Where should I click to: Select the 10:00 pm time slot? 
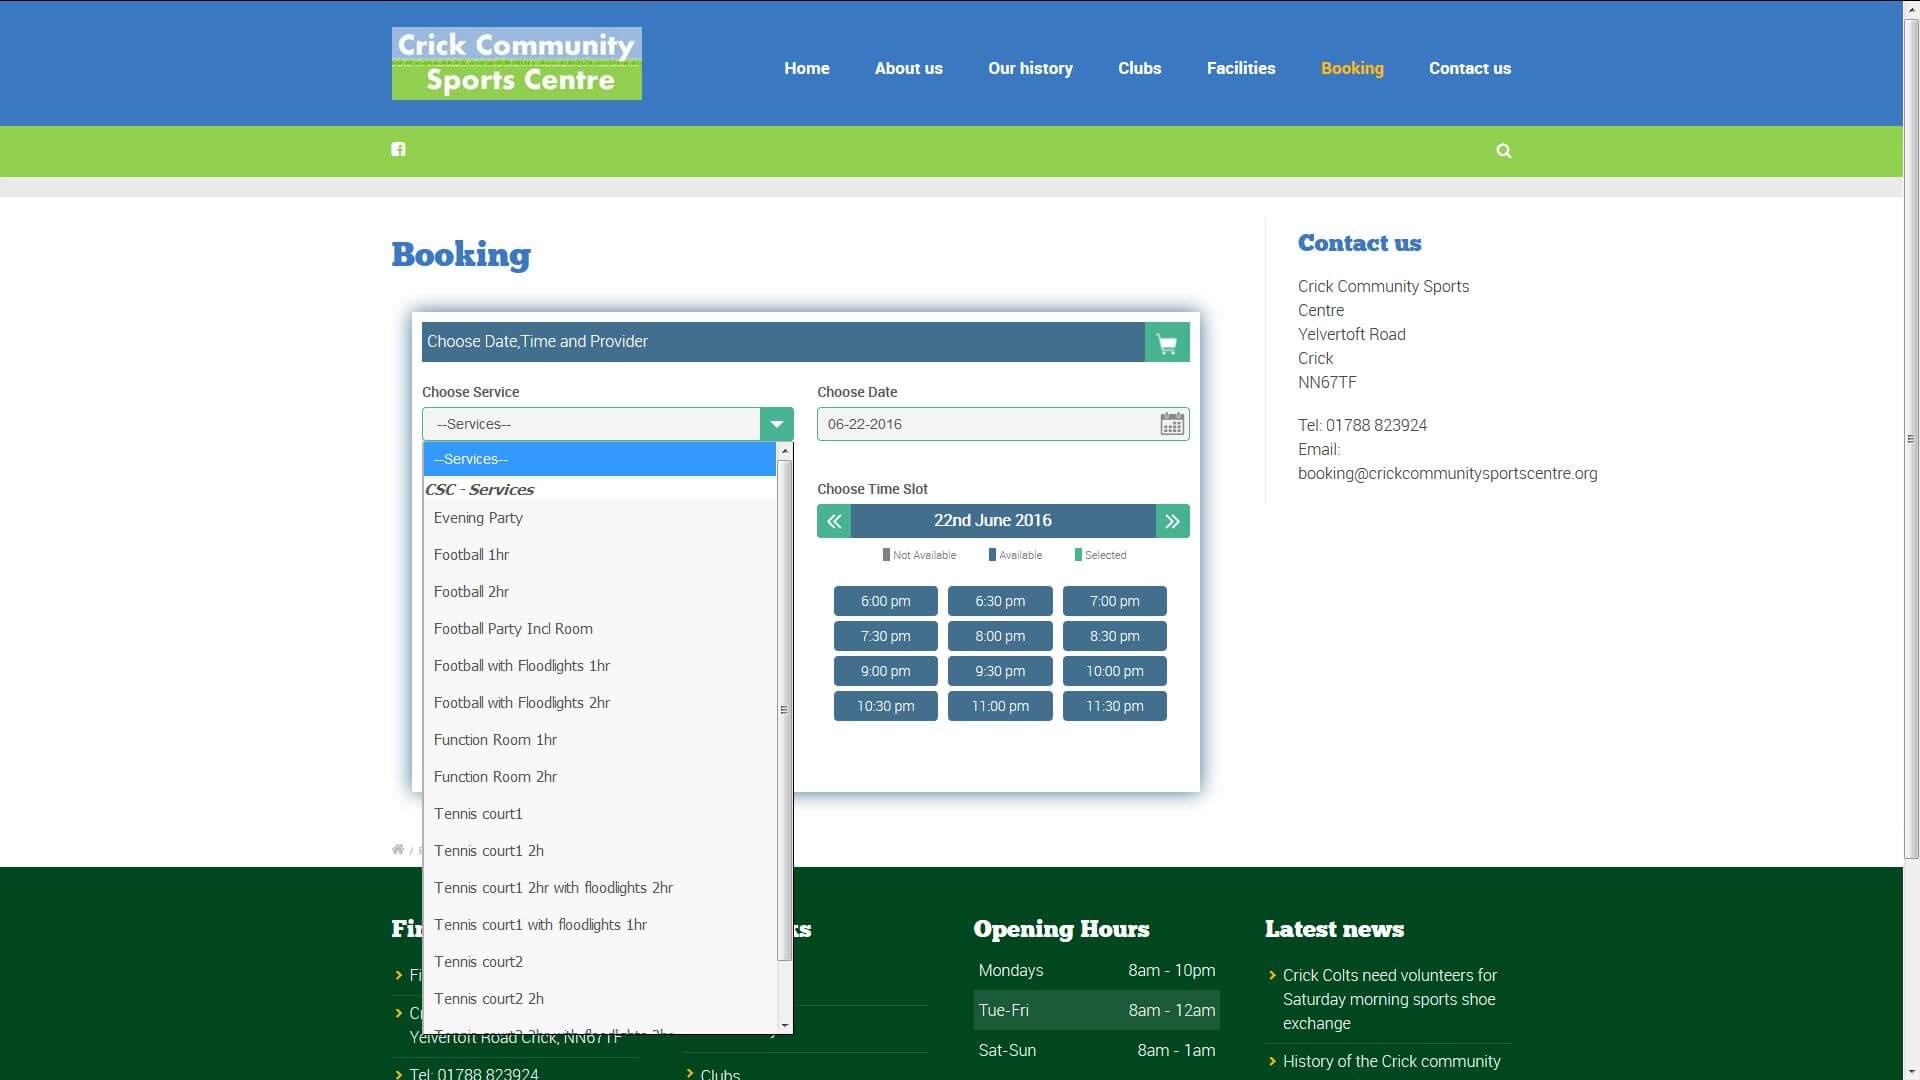[x=1115, y=671]
